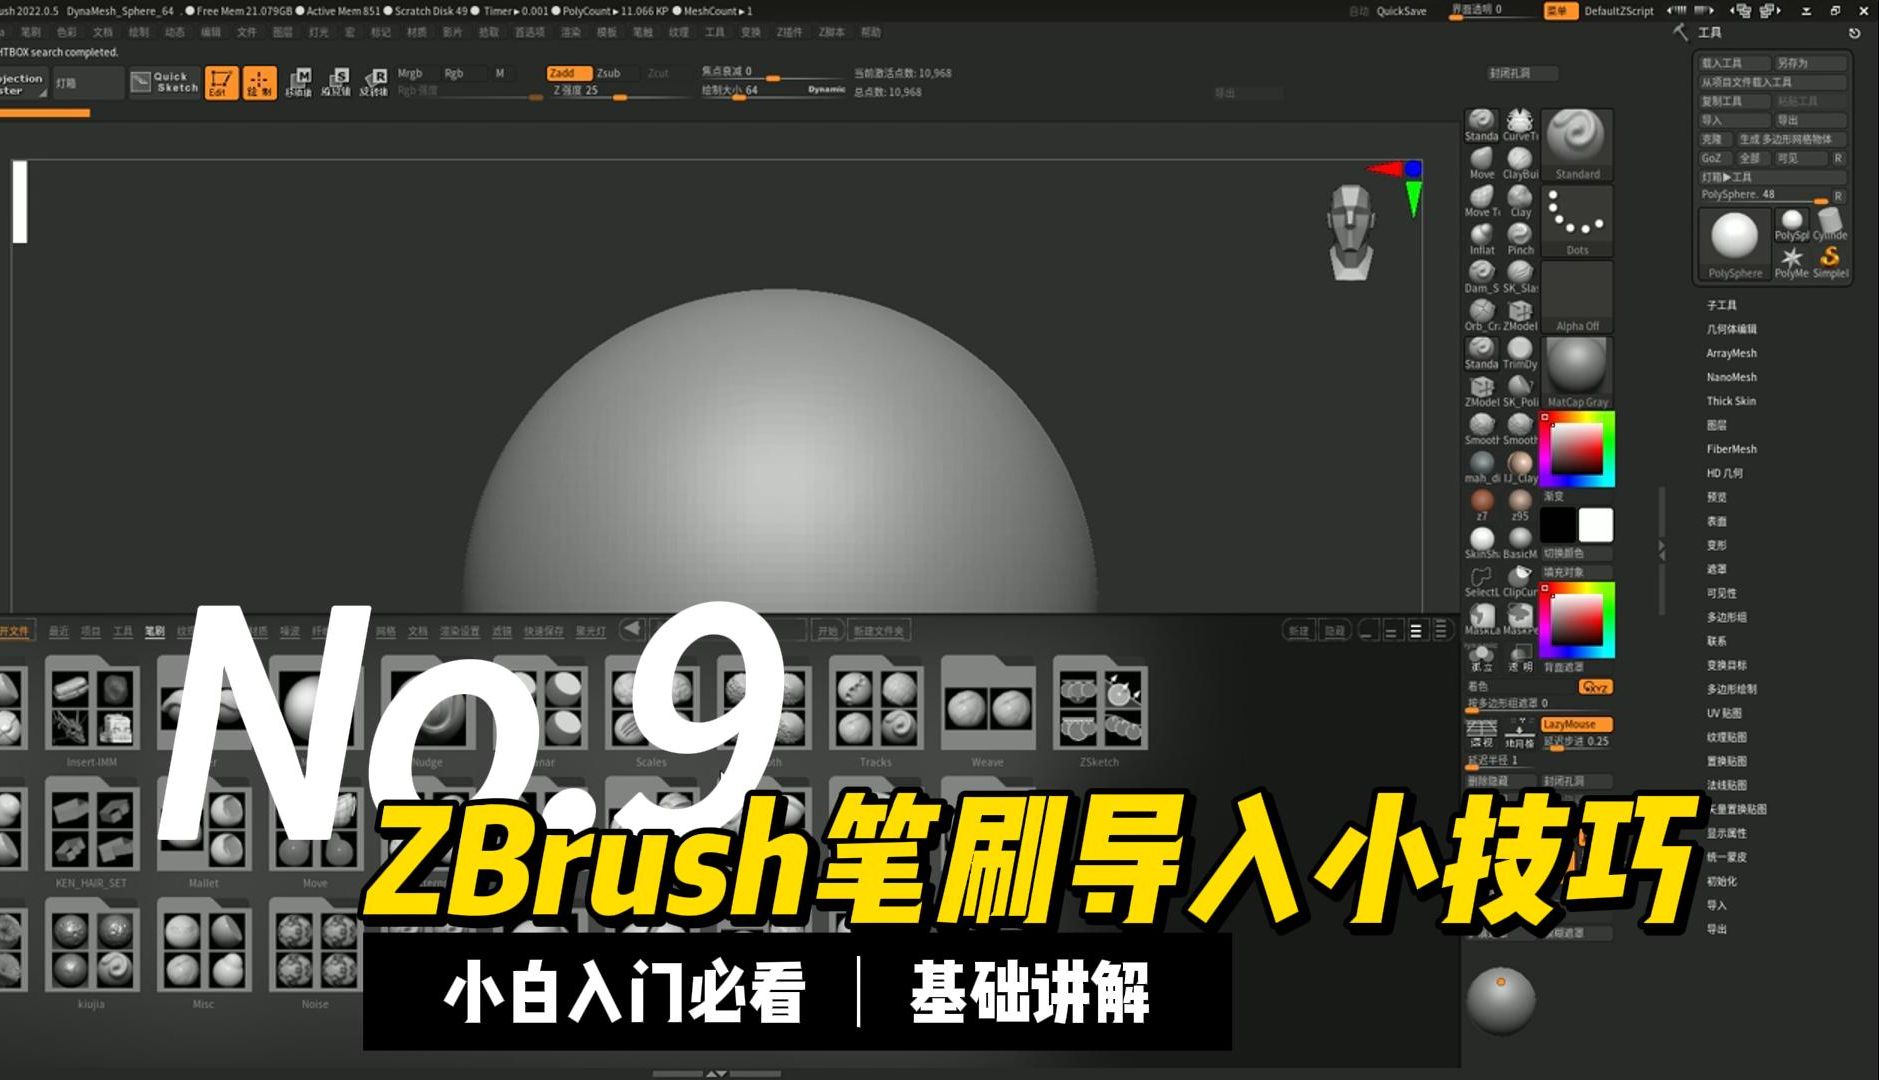Image resolution: width=1879 pixels, height=1080 pixels.
Task: Toggle the orange XYZ symmetry button
Action: 1595,687
